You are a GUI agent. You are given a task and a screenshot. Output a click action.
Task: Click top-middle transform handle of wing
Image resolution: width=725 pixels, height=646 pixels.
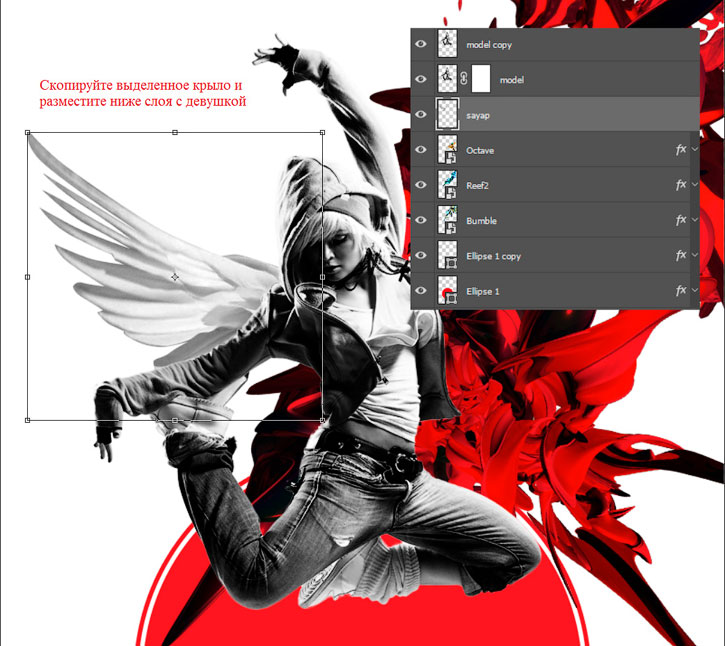pos(175,133)
